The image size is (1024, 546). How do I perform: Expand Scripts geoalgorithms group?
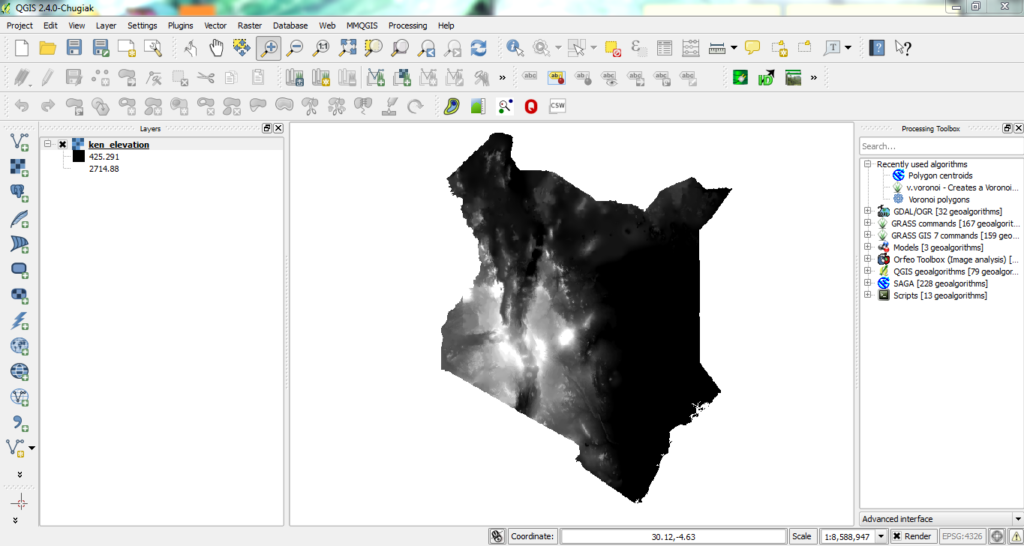pyautogui.click(x=868, y=295)
